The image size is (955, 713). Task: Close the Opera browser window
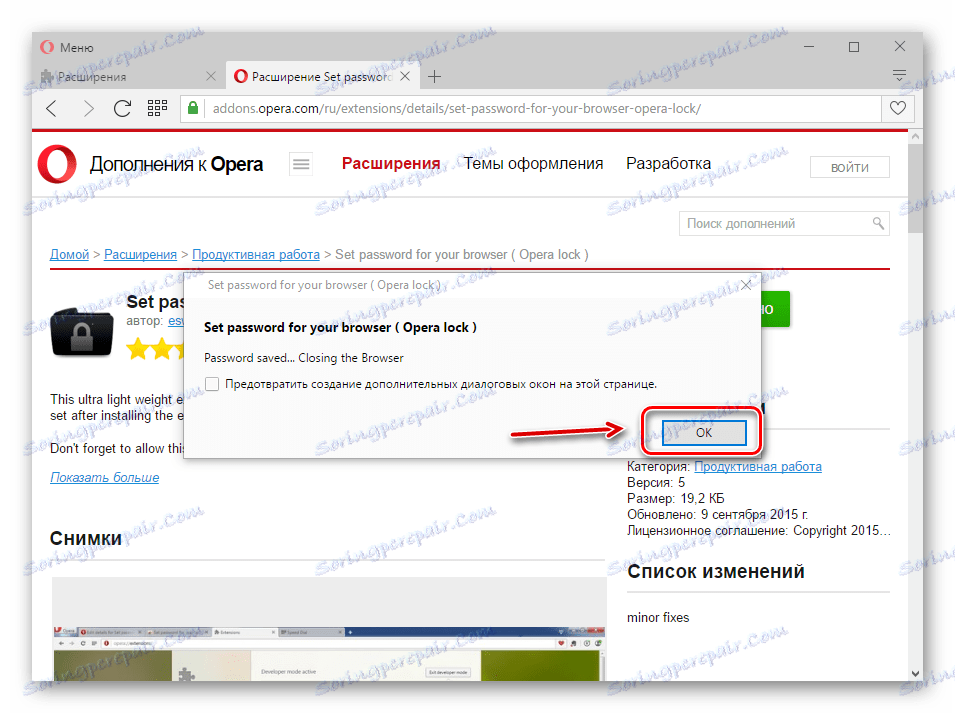point(900,46)
